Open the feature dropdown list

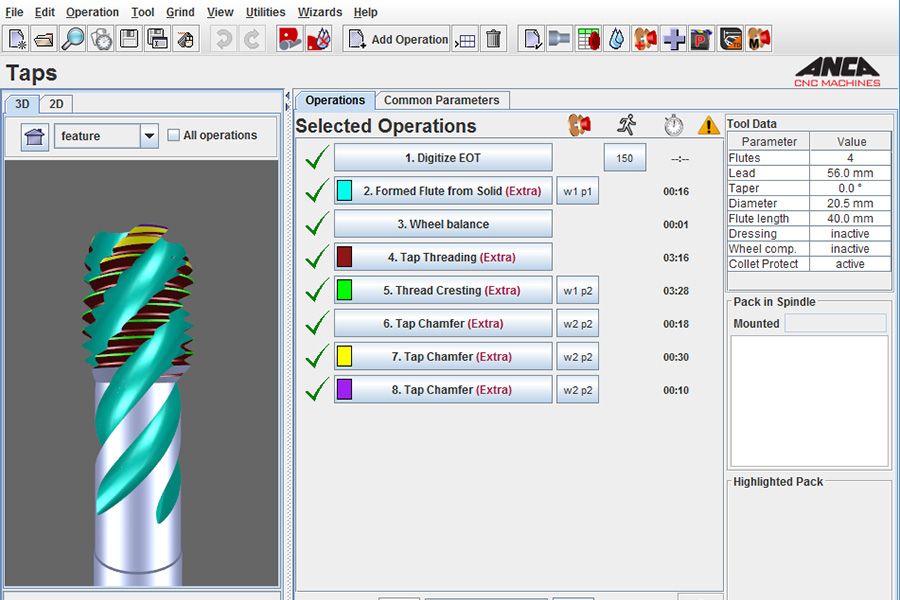click(x=149, y=136)
